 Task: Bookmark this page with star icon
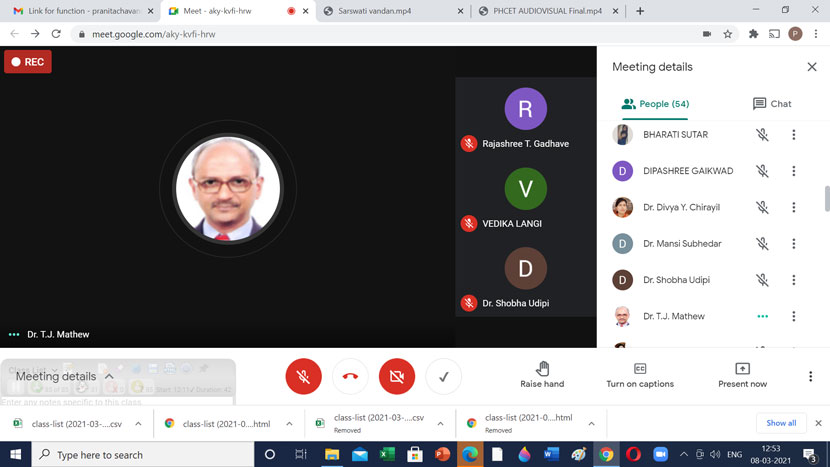click(728, 34)
